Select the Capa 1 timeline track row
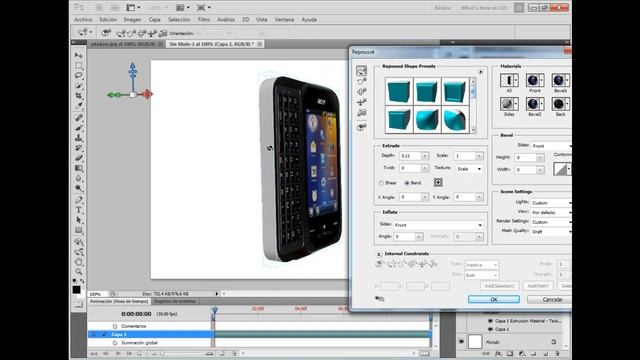The image size is (640, 360). [x=260, y=334]
